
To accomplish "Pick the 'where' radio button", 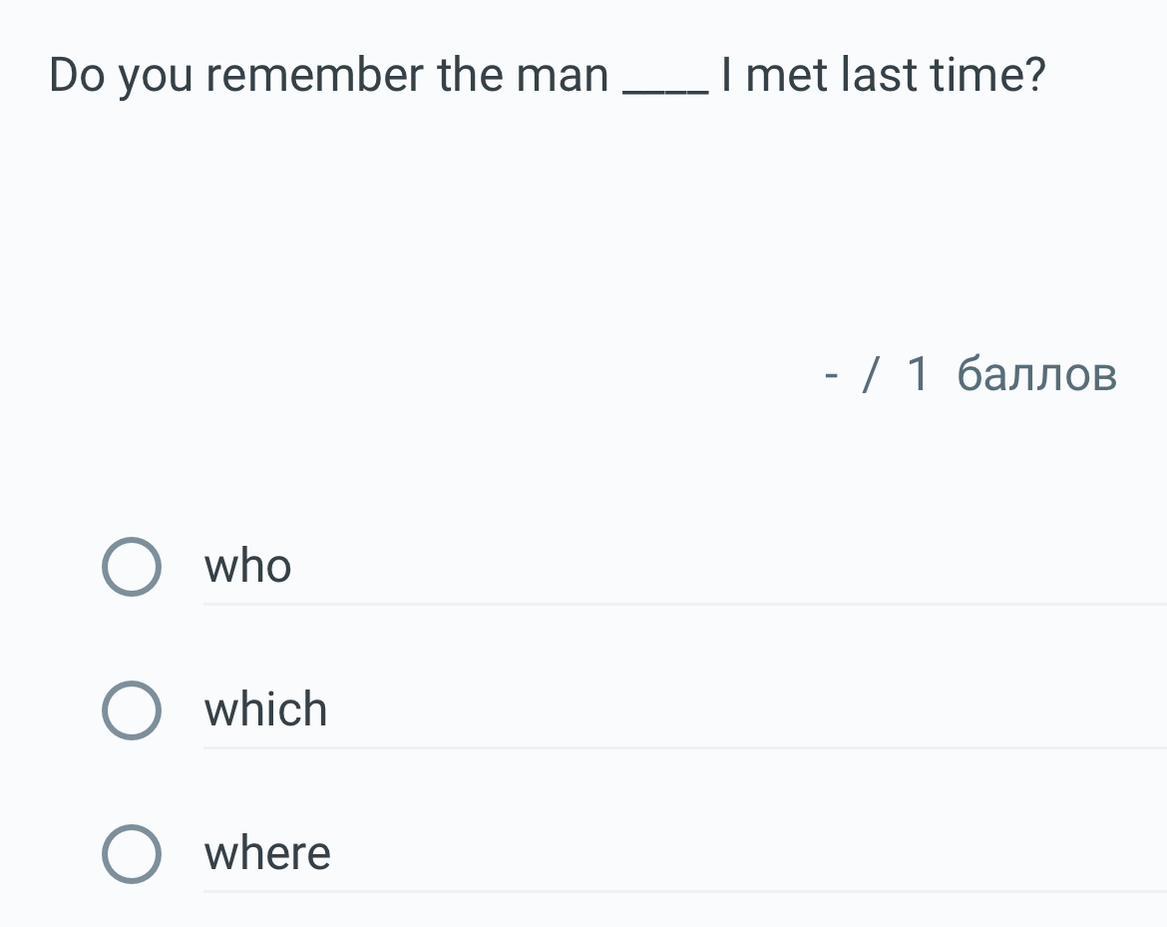I will [x=131, y=855].
